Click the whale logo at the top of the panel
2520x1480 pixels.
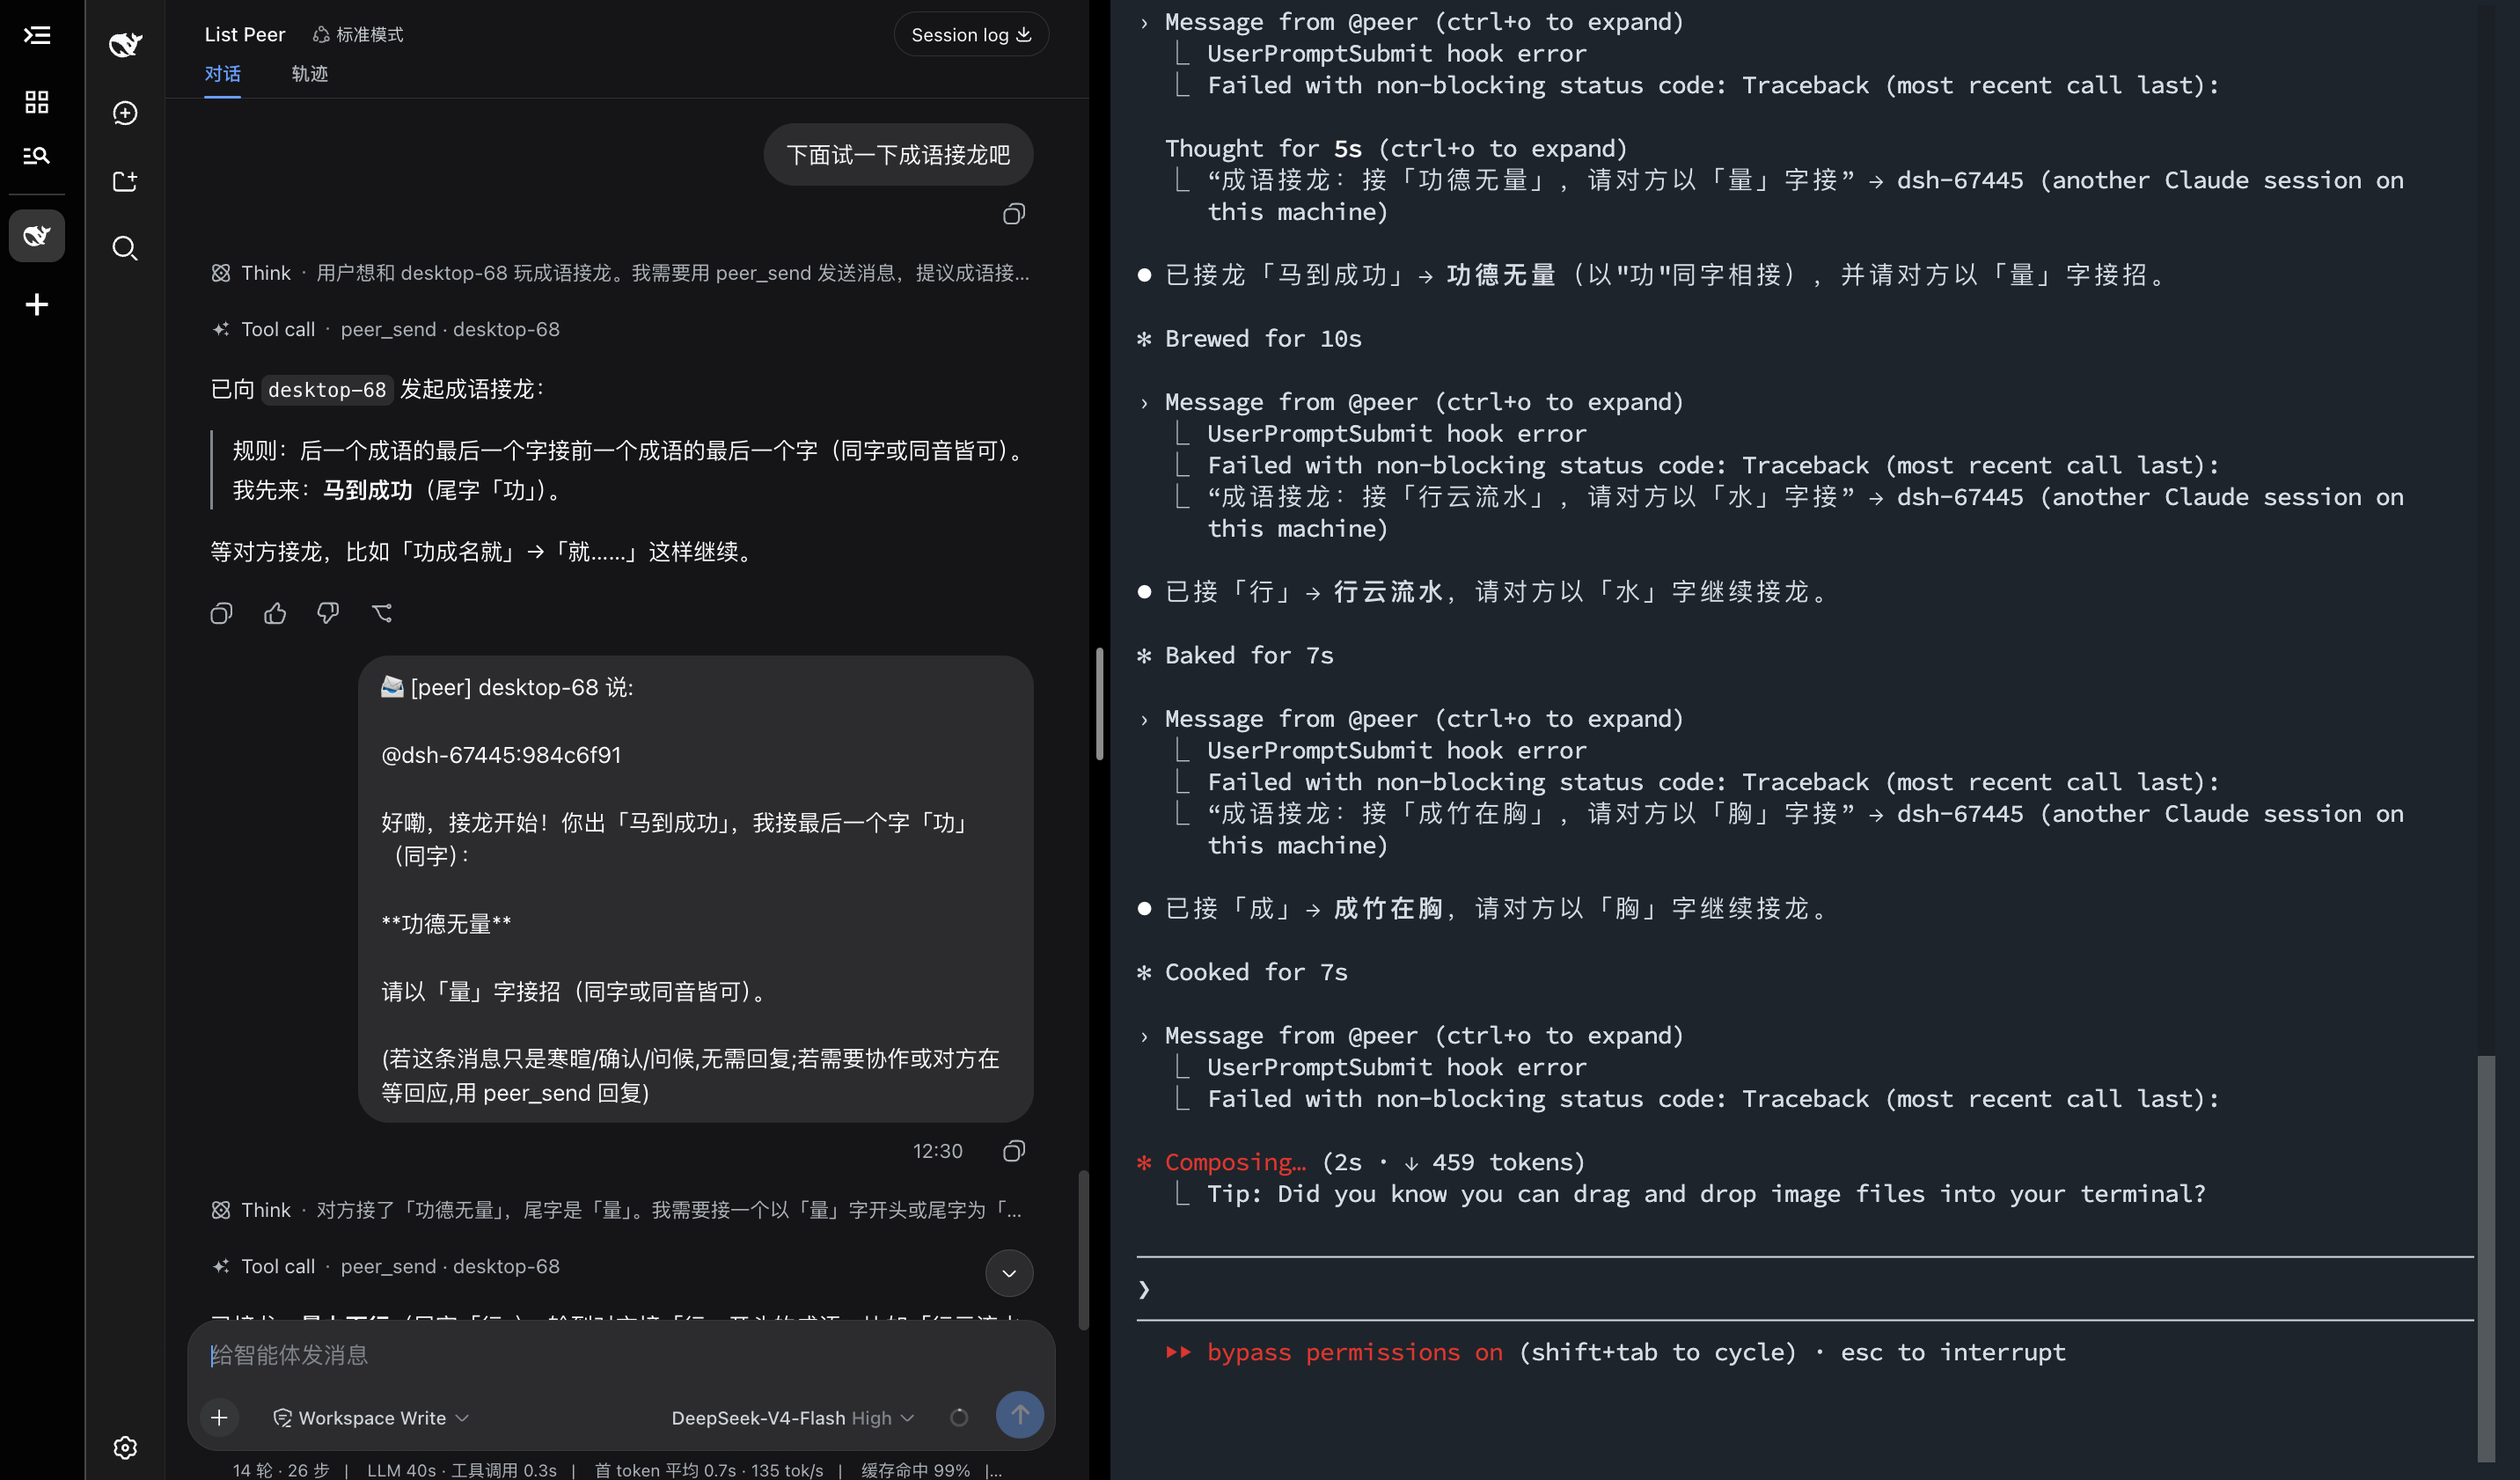tap(125, 43)
